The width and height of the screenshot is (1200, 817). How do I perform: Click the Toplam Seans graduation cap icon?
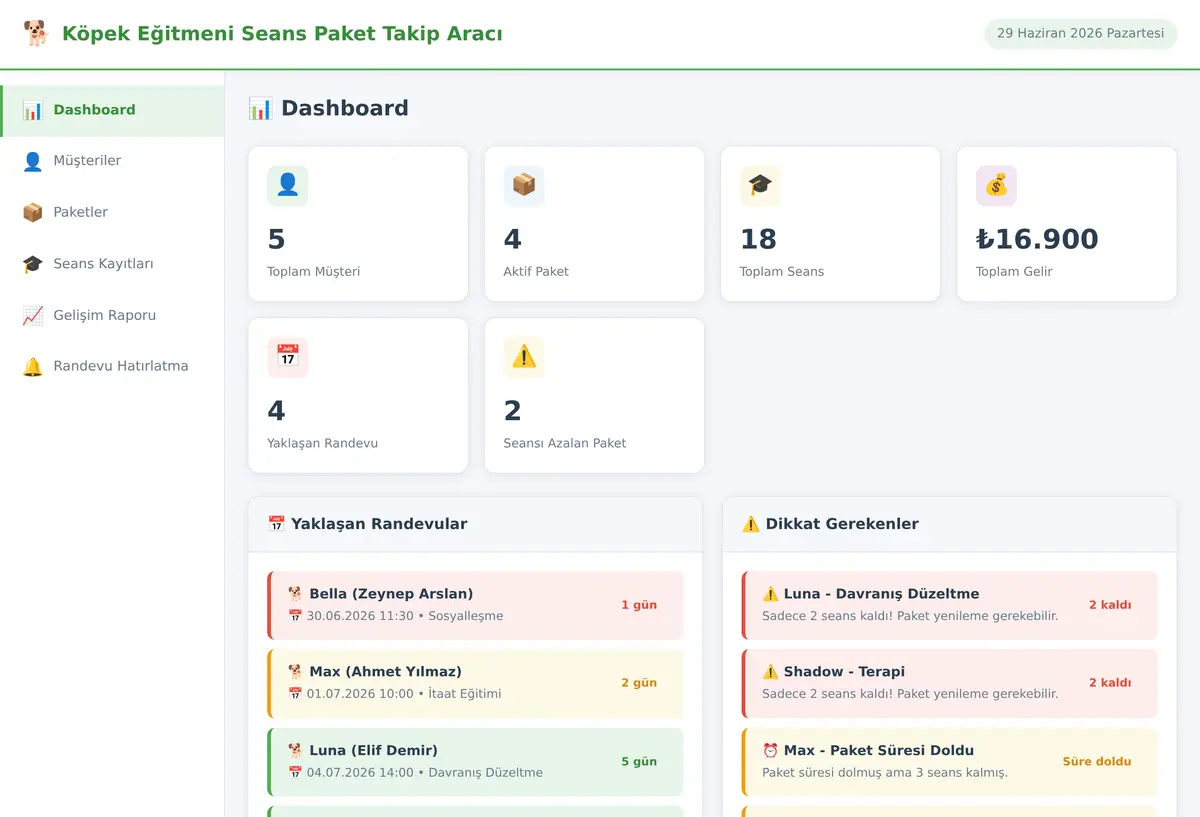click(x=760, y=186)
